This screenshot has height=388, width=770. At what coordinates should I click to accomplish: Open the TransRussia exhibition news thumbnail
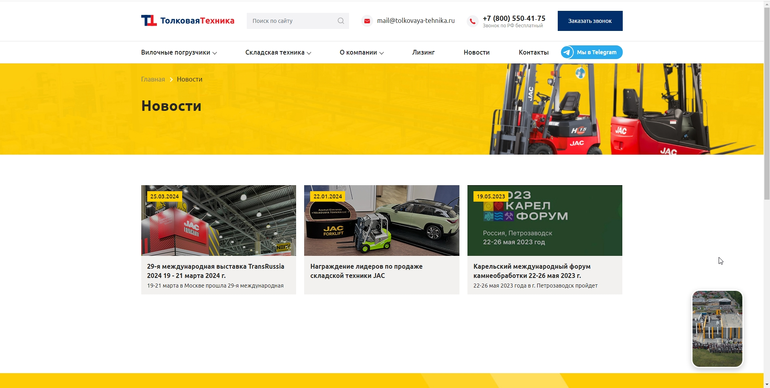pos(219,221)
